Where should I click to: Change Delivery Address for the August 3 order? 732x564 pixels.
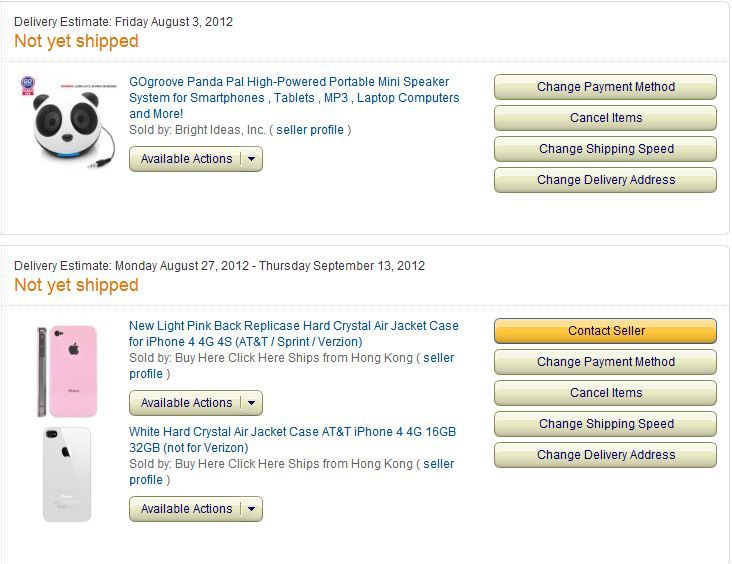coord(606,180)
